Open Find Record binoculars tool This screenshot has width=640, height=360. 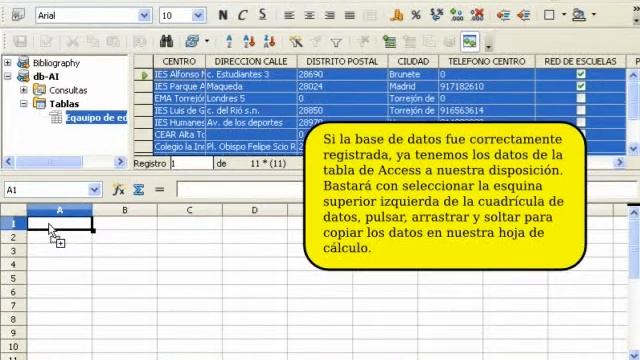click(x=166, y=41)
